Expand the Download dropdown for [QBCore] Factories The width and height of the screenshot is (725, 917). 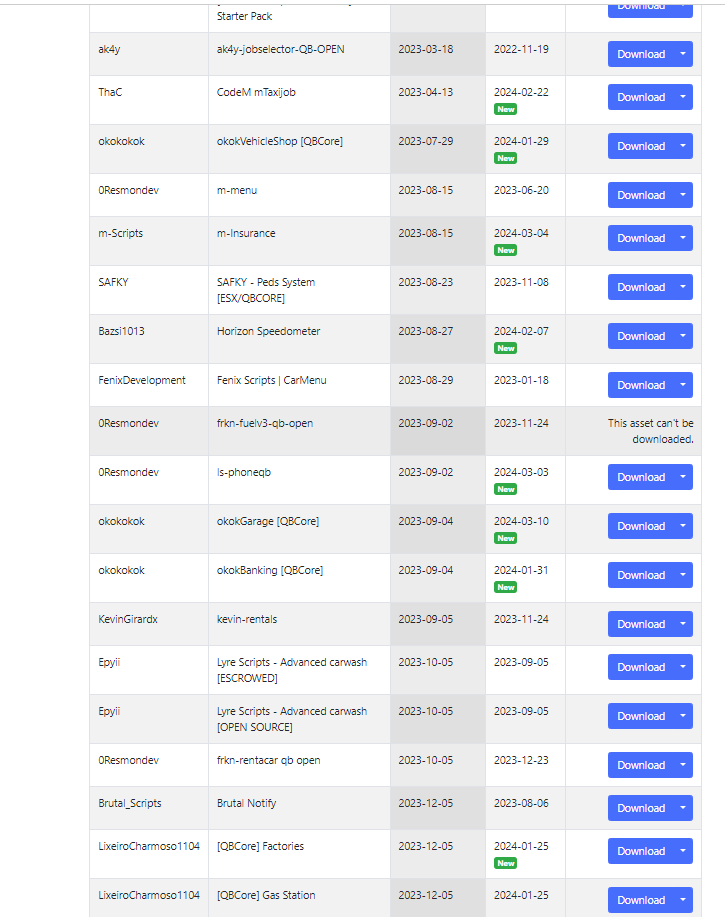[681, 851]
